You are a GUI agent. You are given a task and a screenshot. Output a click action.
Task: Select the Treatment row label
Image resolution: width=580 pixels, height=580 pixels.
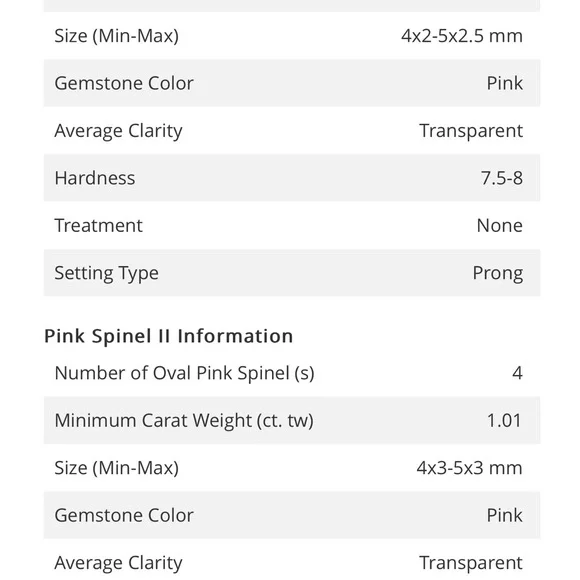pyautogui.click(x=98, y=225)
